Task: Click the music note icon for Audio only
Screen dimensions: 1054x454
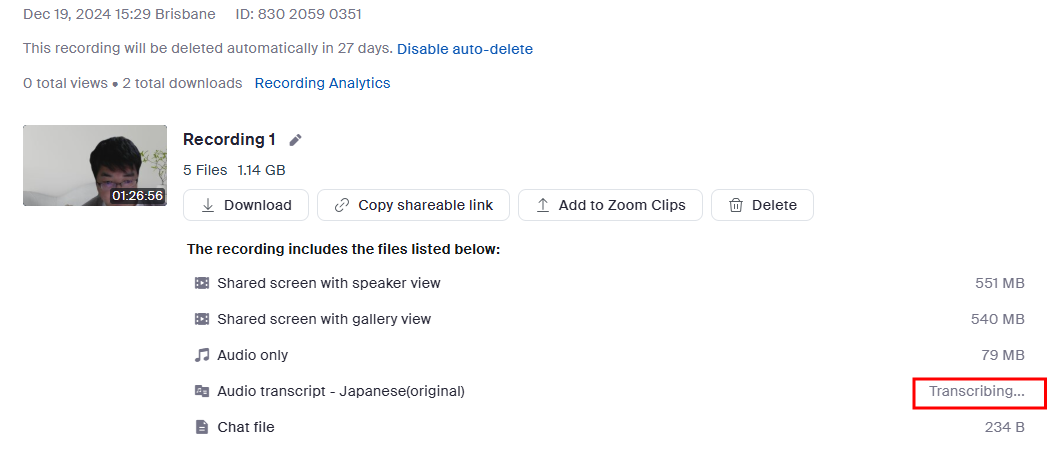Action: (x=202, y=355)
